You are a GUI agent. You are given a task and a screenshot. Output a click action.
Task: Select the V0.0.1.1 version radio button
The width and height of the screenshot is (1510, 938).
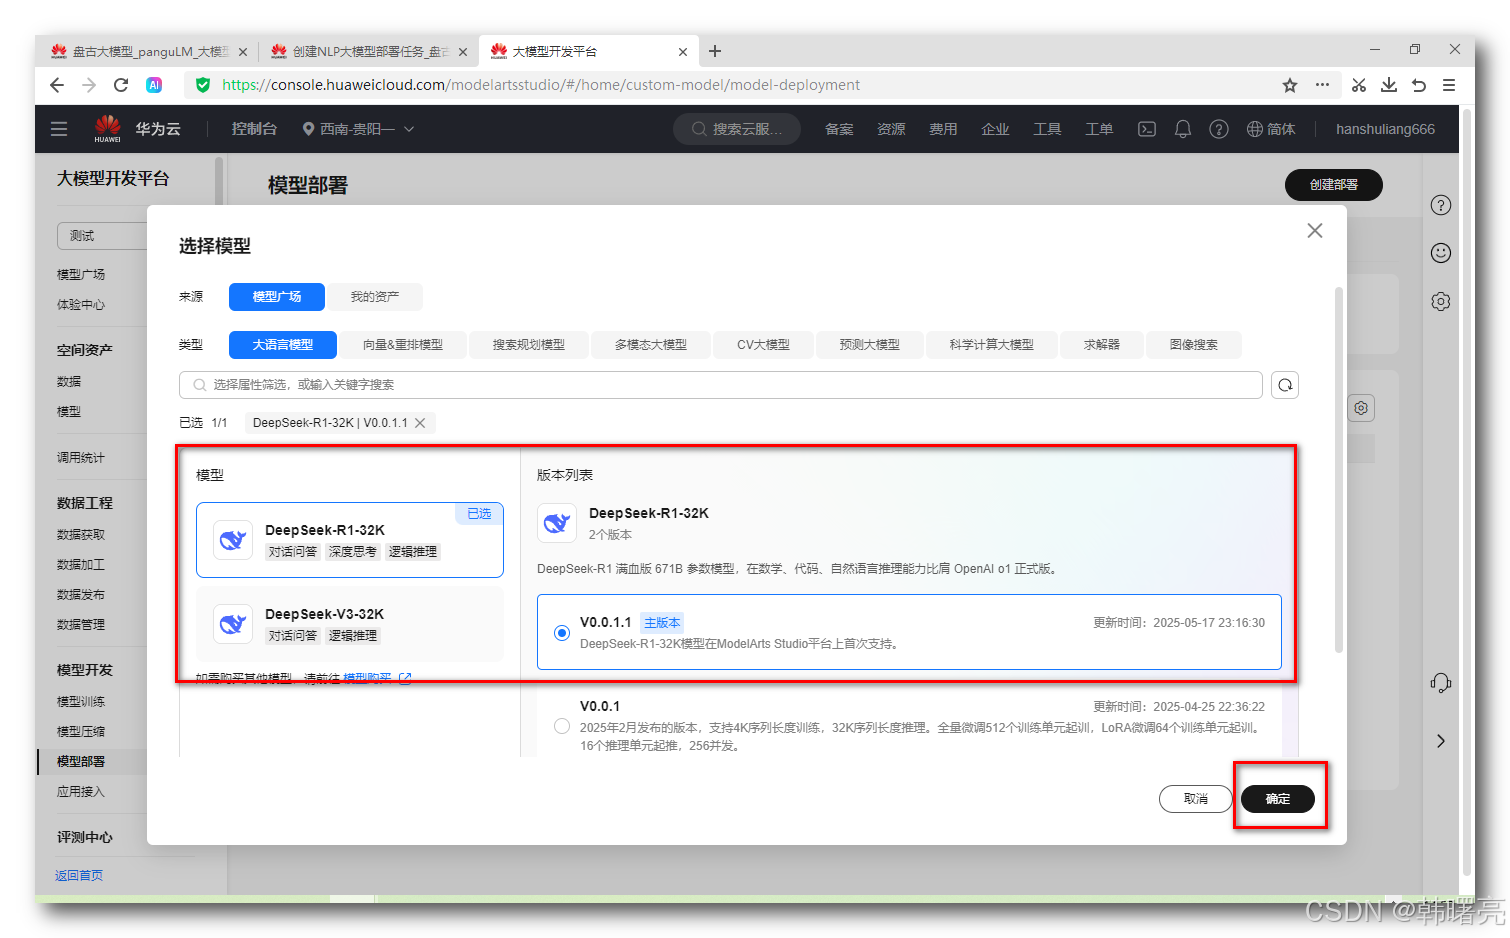[x=562, y=632]
